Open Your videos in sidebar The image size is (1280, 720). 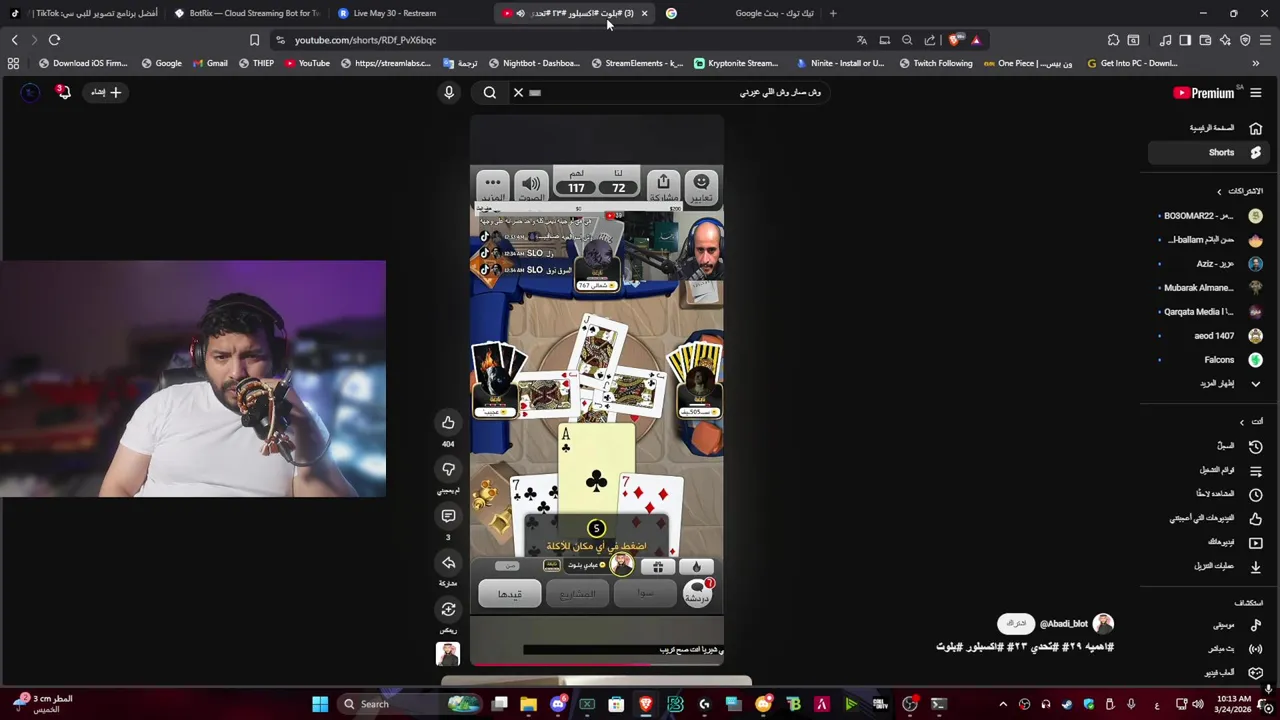1208,542
